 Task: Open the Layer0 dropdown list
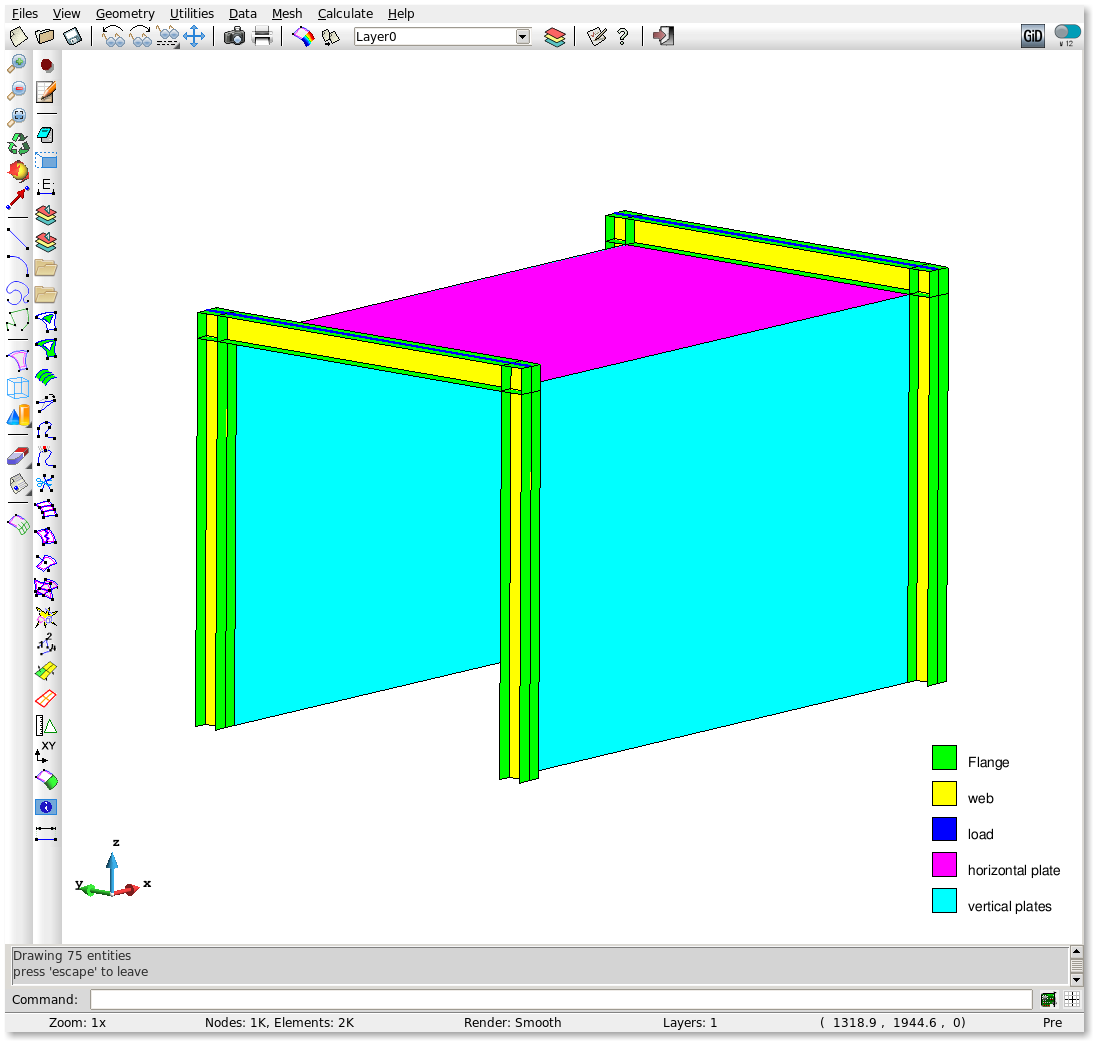pos(522,37)
